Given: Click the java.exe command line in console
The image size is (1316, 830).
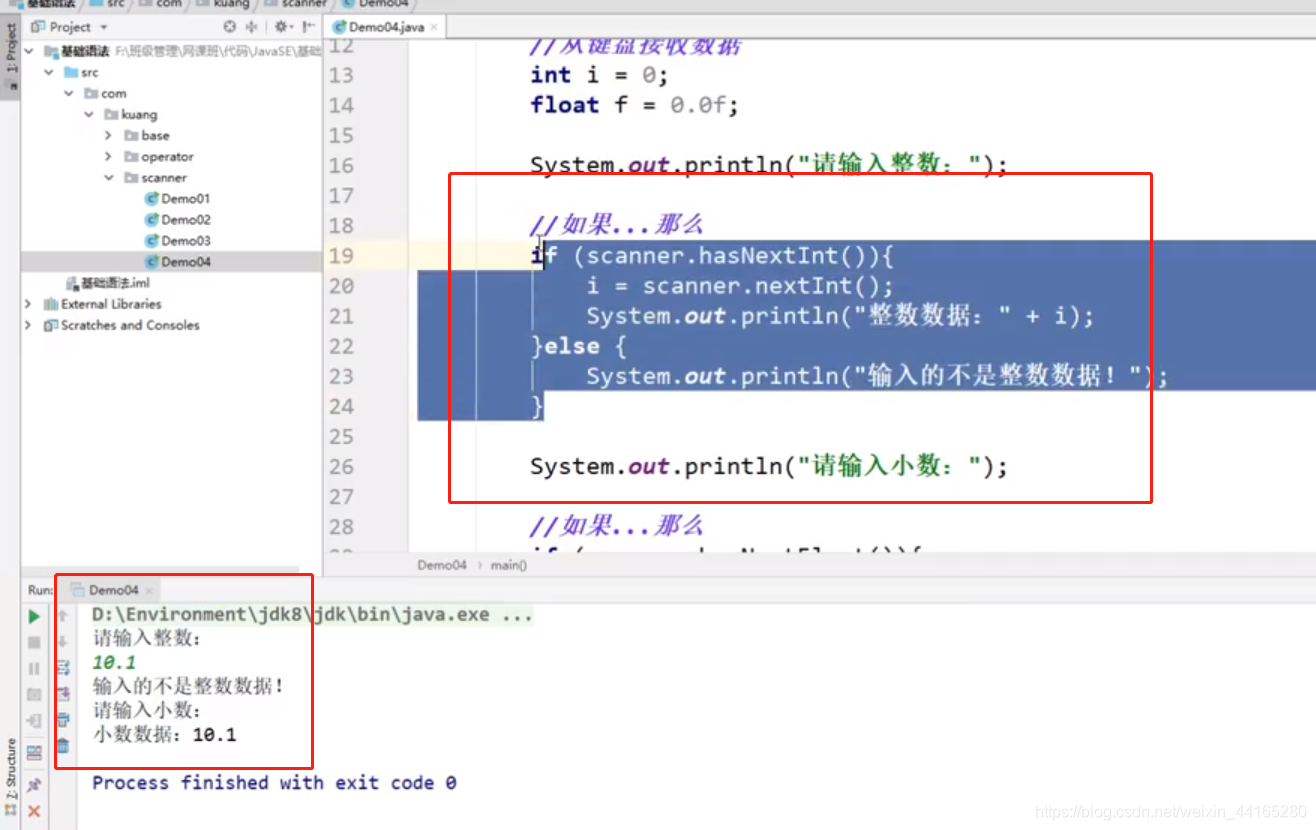Looking at the screenshot, I should (312, 615).
